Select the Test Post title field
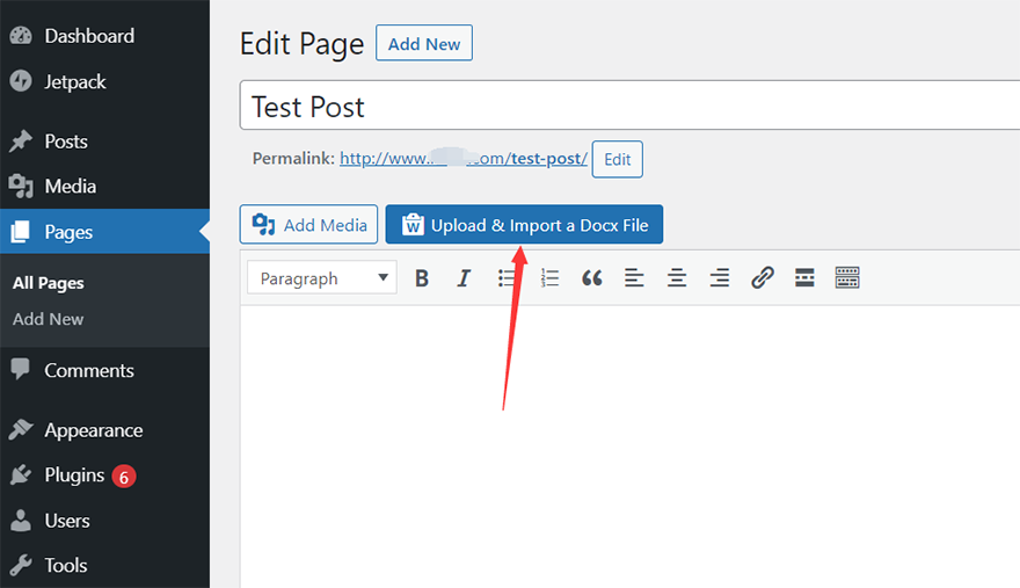 point(500,106)
